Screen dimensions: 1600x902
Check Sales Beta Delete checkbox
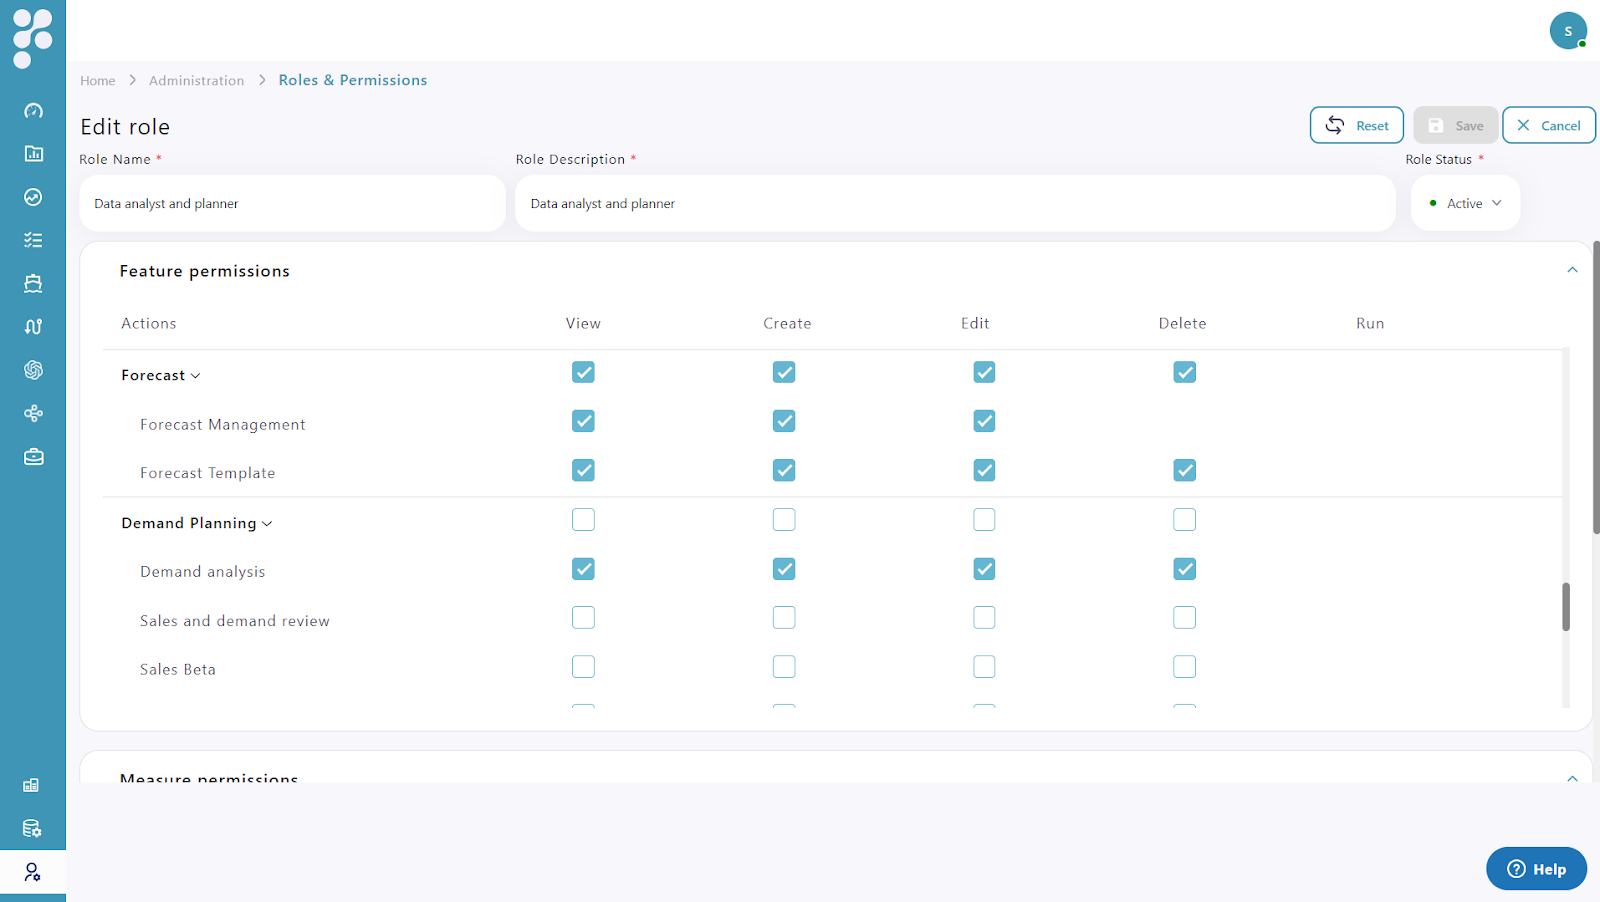click(x=1184, y=667)
